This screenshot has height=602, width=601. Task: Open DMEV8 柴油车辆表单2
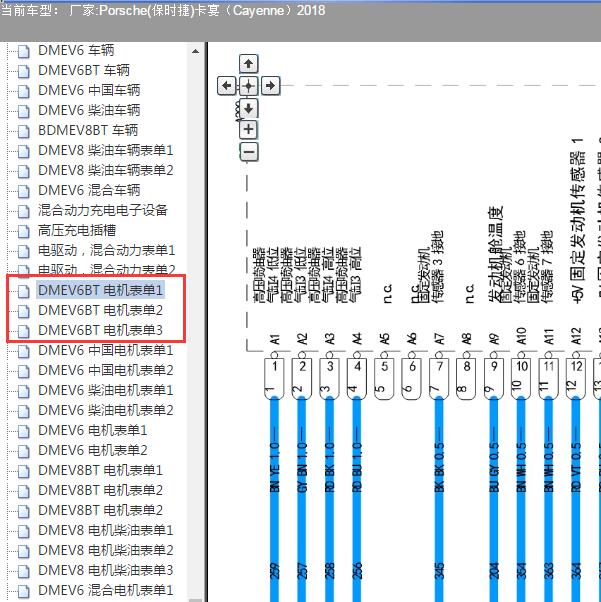point(106,170)
